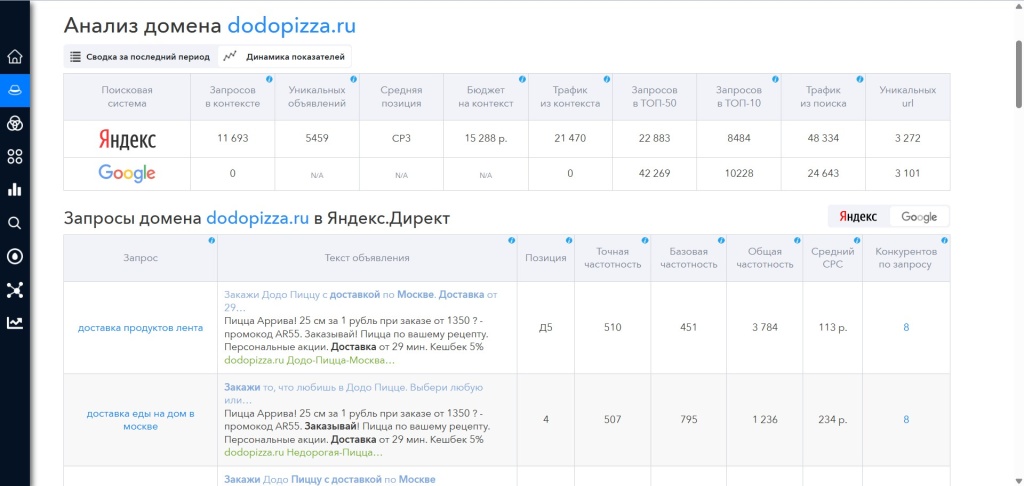Open the network nodes sidebar icon

[x=14, y=290]
